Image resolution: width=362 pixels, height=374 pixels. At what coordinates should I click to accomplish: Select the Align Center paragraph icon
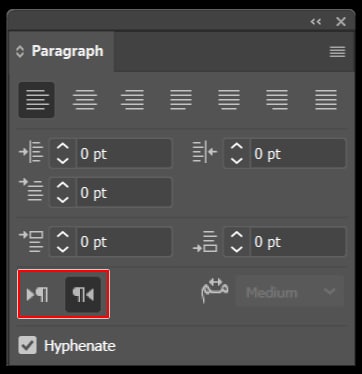85,100
